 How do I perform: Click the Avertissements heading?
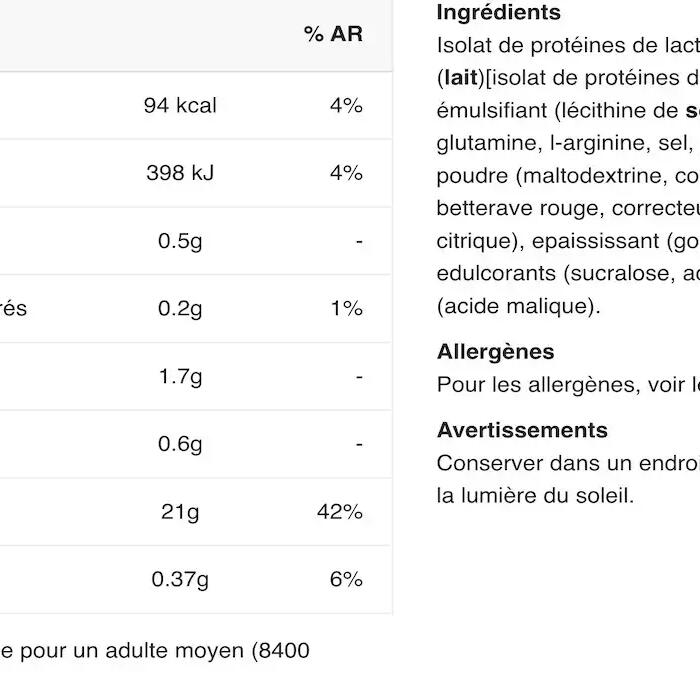522,430
